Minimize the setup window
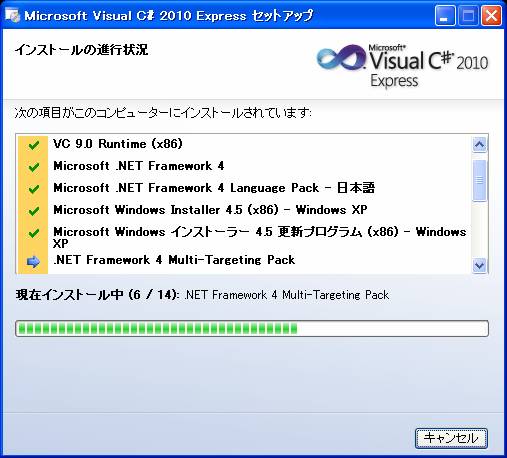This screenshot has height=458, width=507. tap(445, 16)
